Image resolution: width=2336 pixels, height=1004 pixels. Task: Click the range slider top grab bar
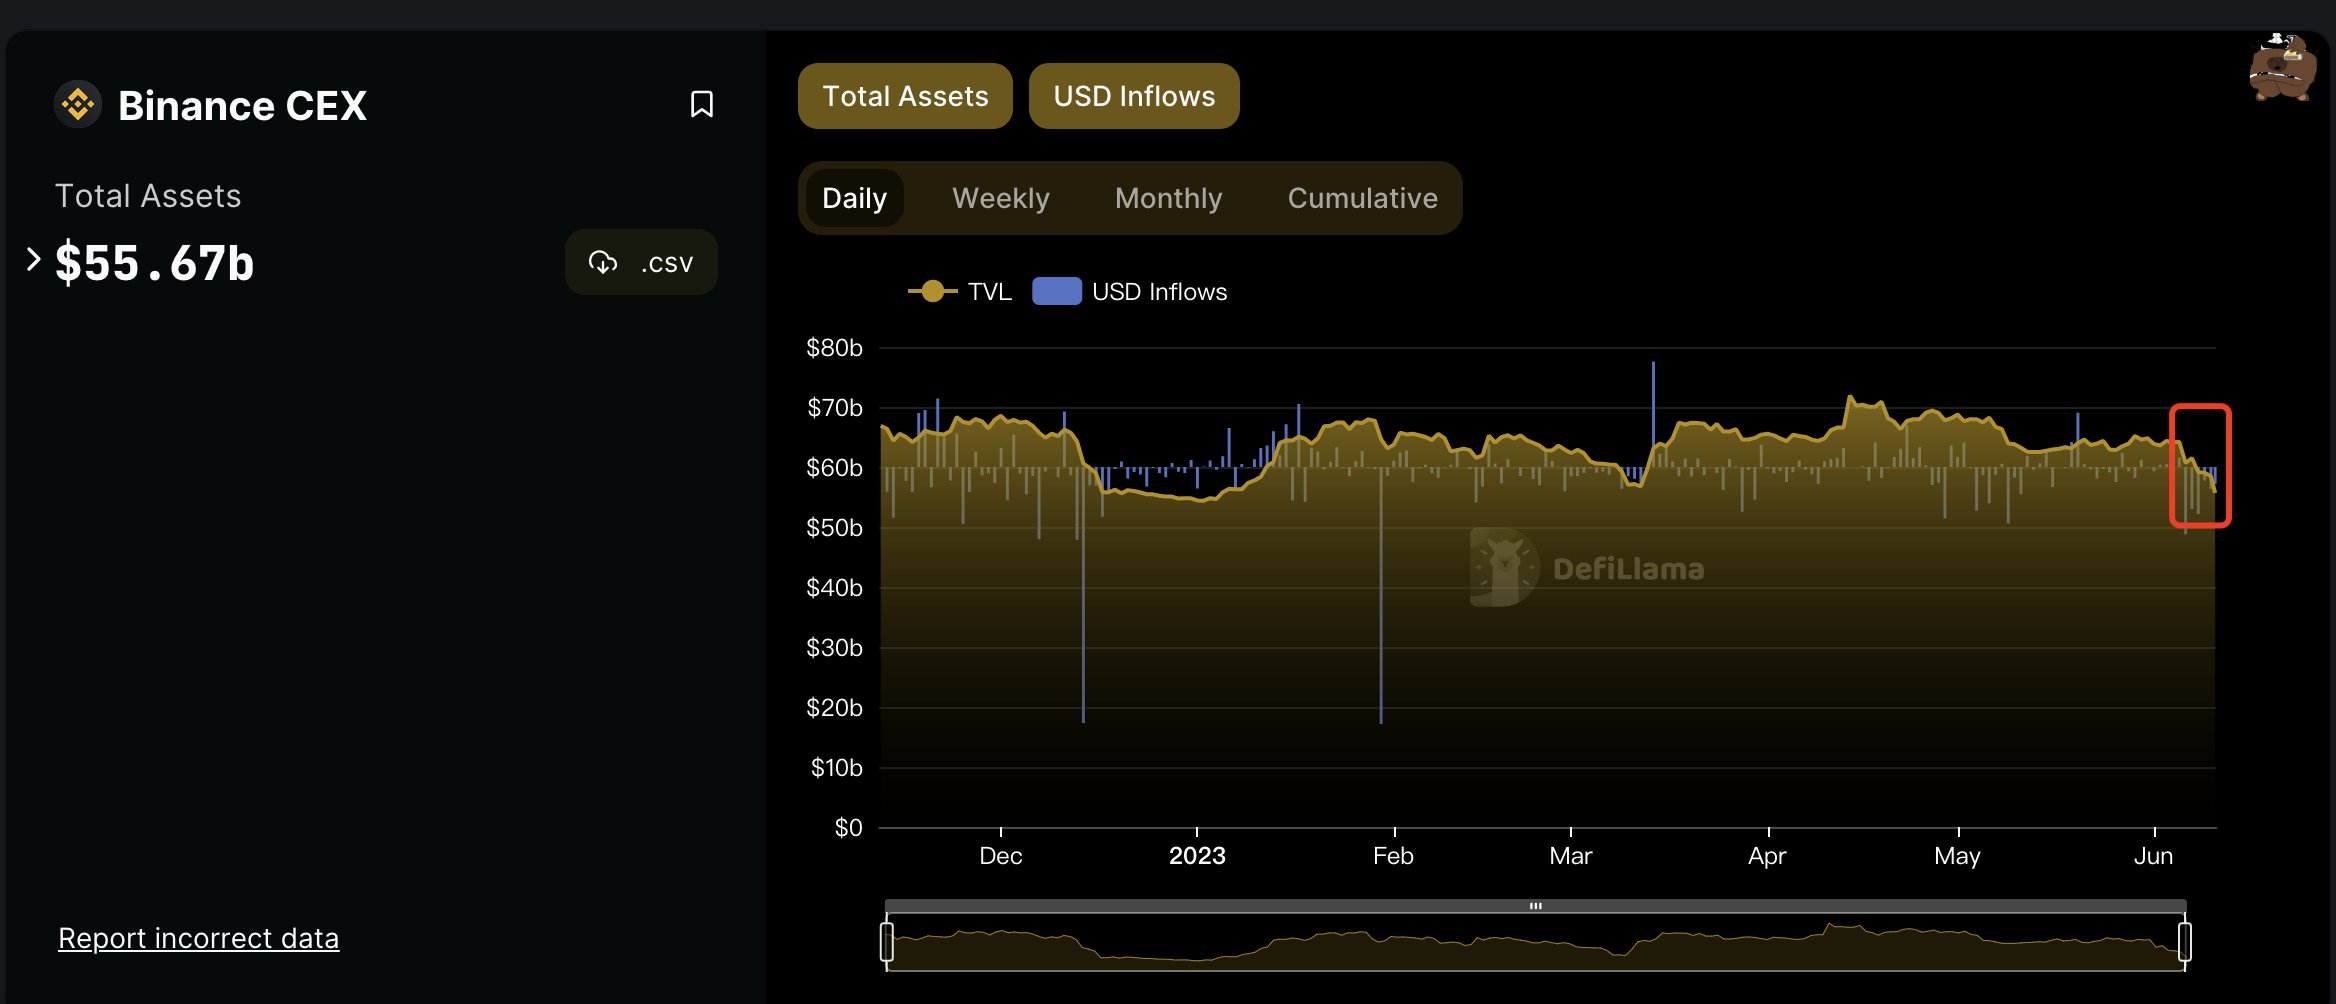pyautogui.click(x=1536, y=906)
